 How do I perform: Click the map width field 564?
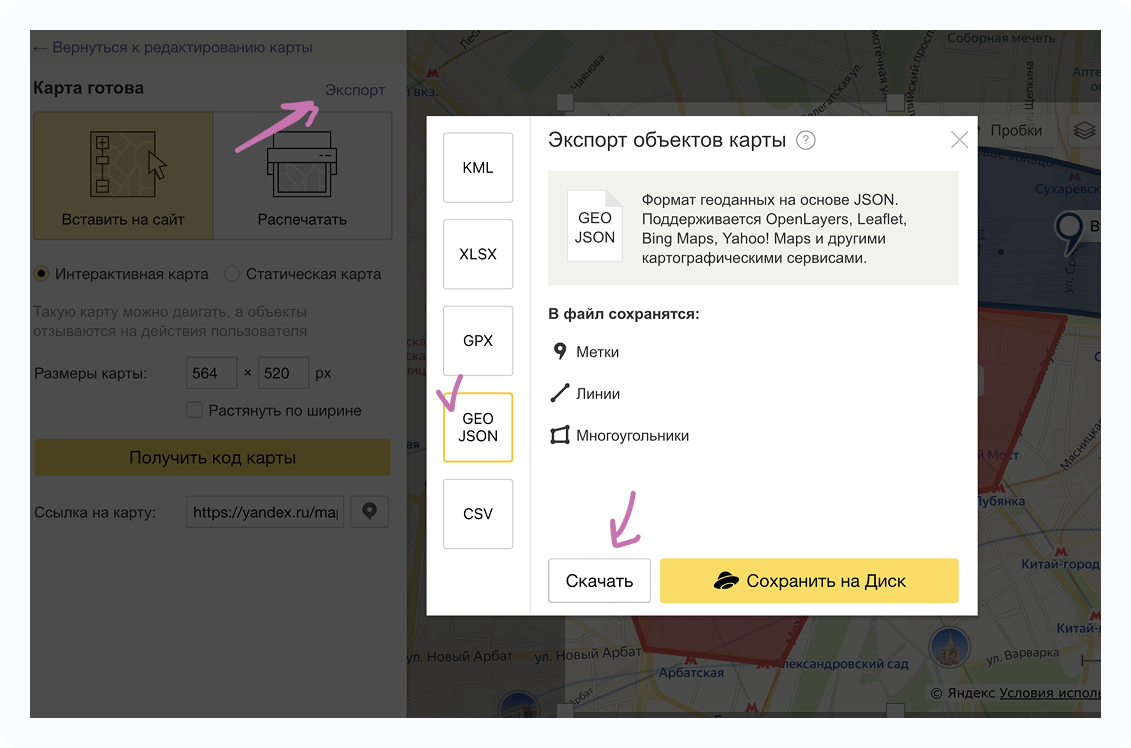212,373
